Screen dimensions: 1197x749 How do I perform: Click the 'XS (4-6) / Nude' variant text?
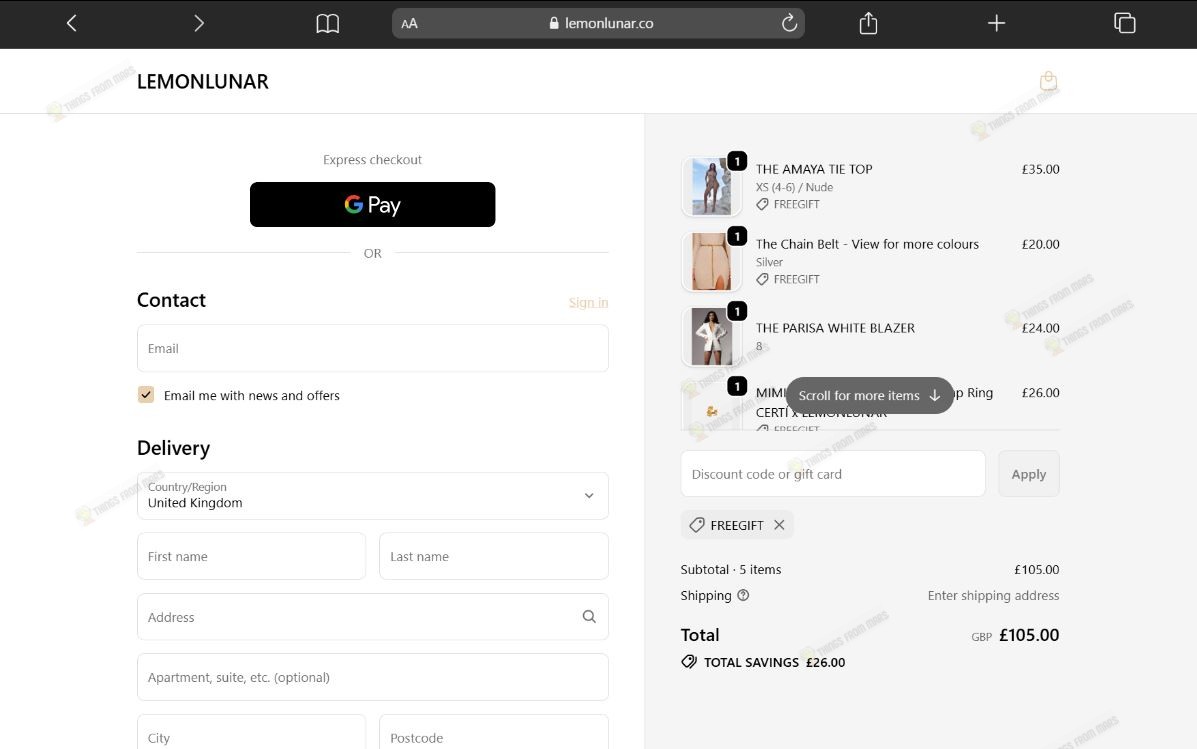794,187
